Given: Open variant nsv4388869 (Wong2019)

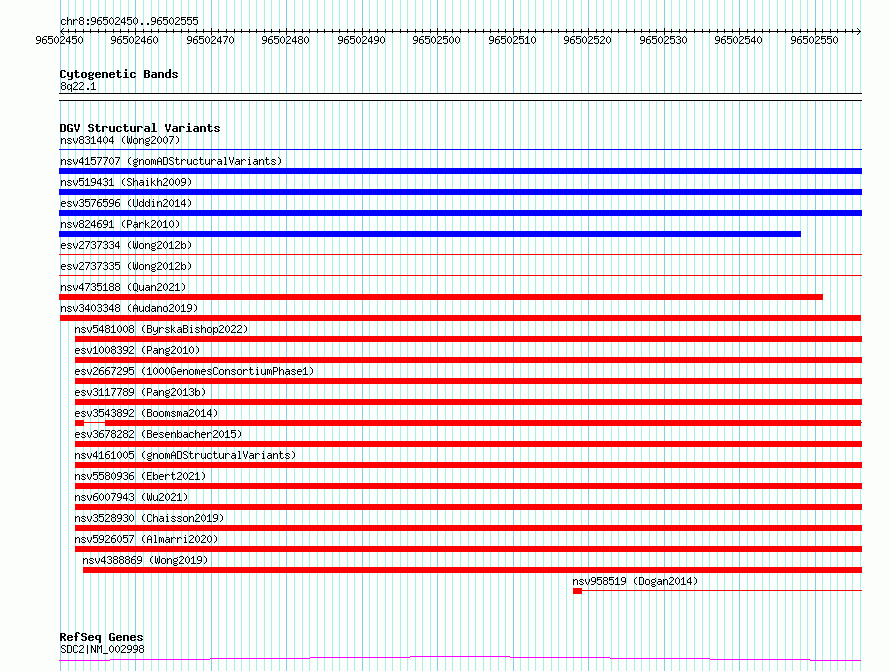Looking at the screenshot, I should tap(145, 560).
